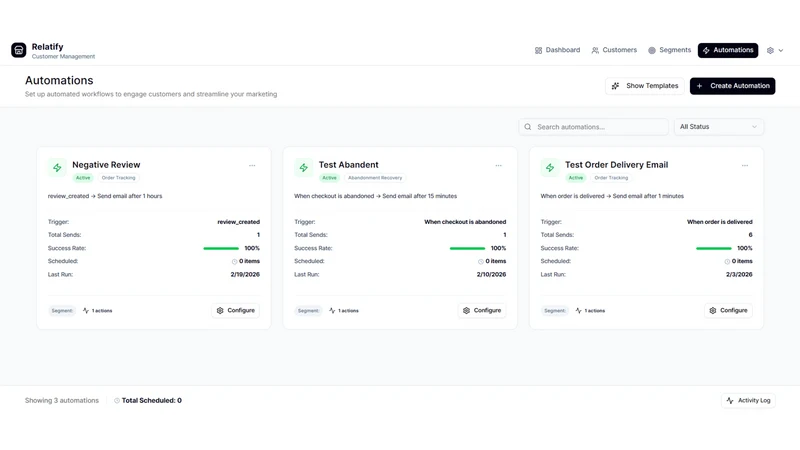Click the Negative Review card title
Viewport: 800px width, 450px height.
pos(106,165)
